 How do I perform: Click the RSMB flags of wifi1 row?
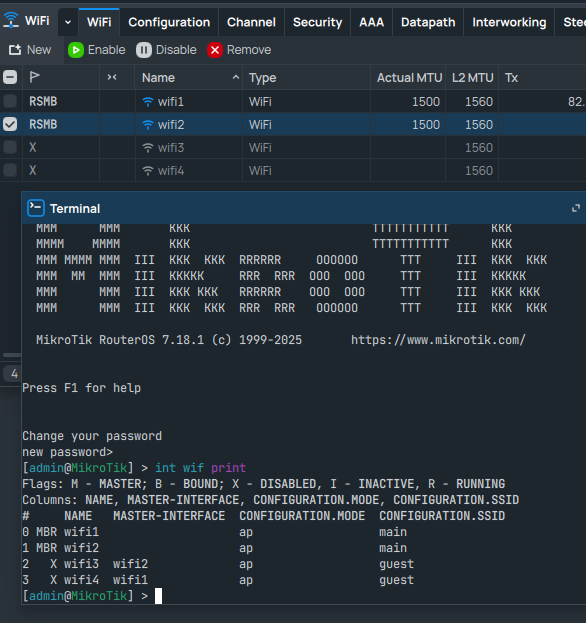[x=43, y=101]
